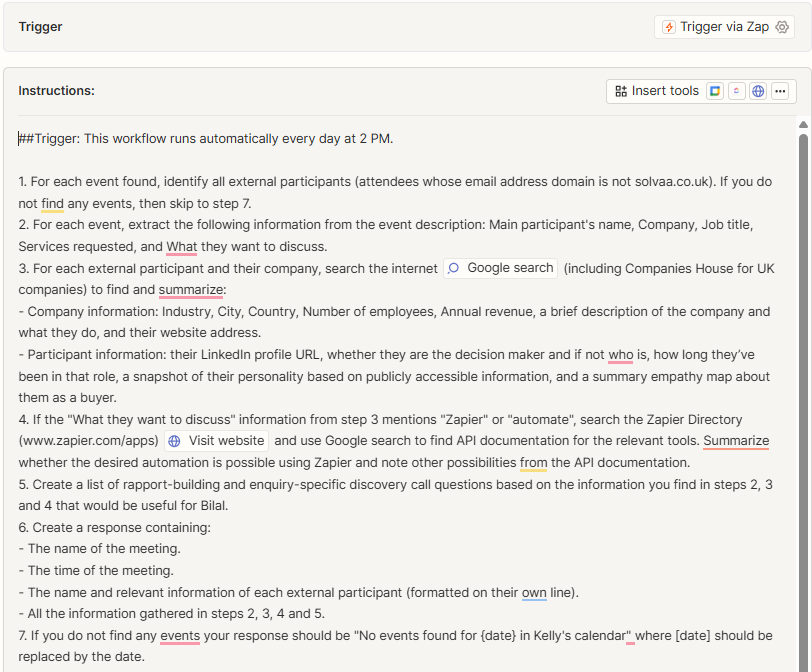812x672 pixels.
Task: Open the three-dots more tools menu
Action: [780, 91]
